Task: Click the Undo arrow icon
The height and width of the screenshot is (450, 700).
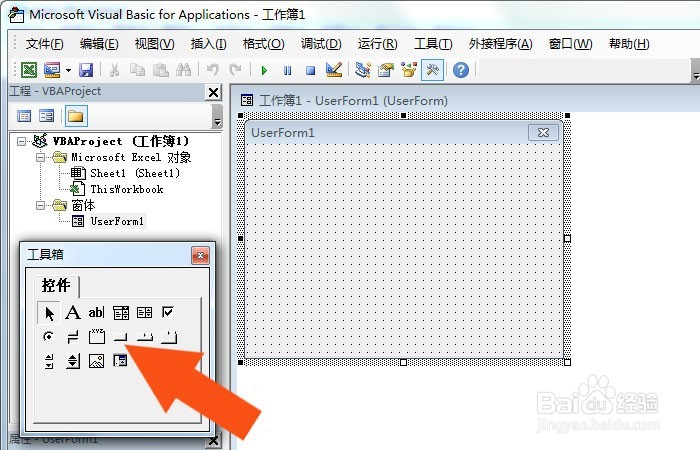Action: tap(212, 70)
